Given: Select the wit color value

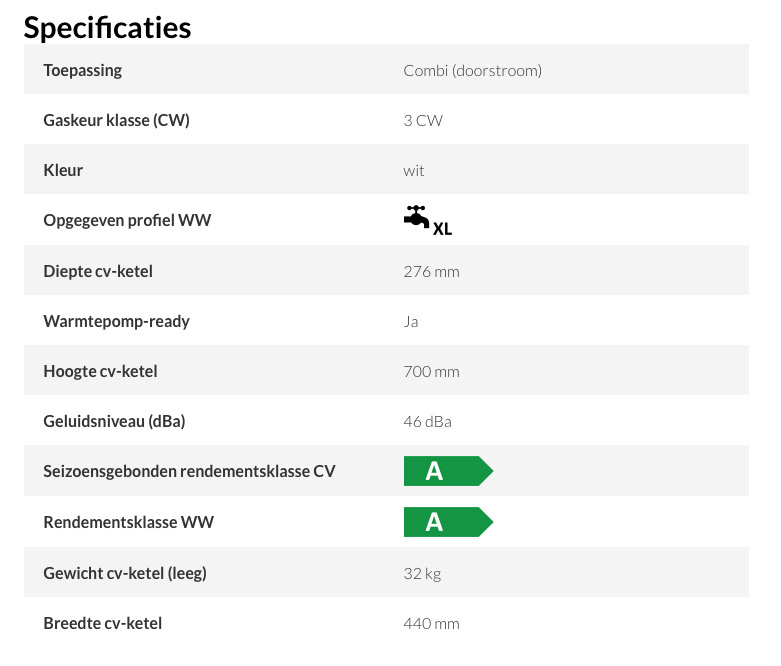Looking at the screenshot, I should tap(413, 171).
